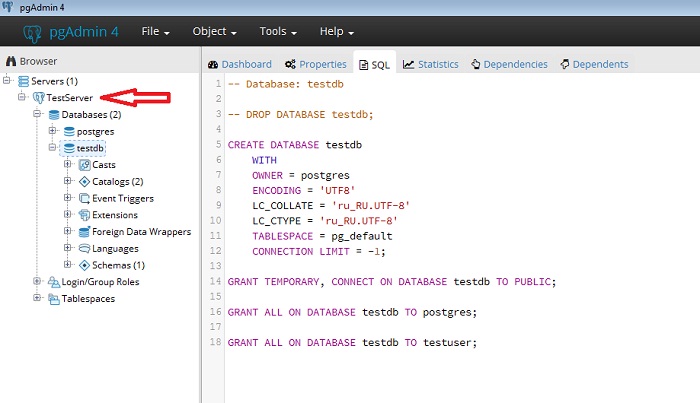Click the pgAdmin 4 elephant logo
700x403 pixels.
point(32,33)
